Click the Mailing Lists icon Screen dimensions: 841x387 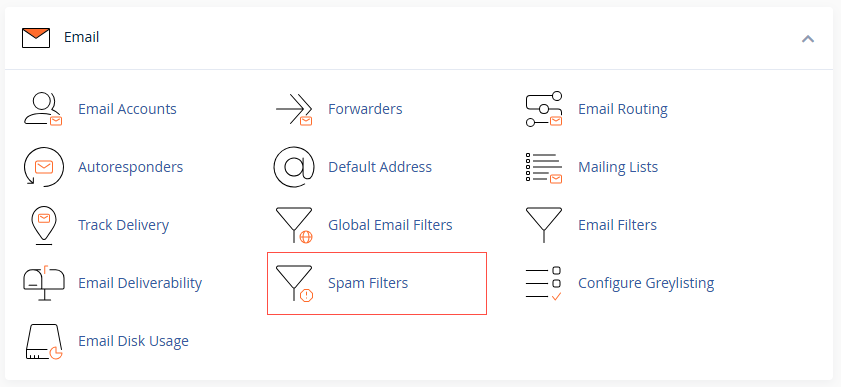[544, 168]
